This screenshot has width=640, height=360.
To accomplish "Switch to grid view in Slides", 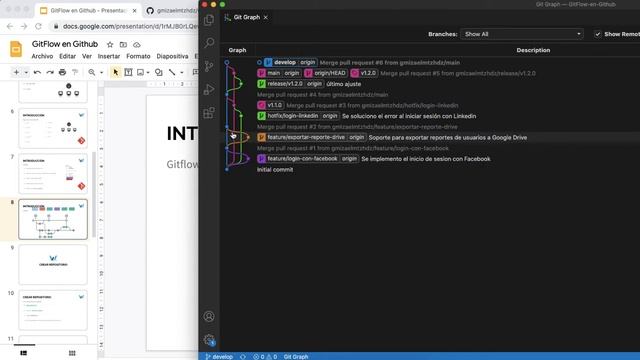I will [x=72, y=353].
